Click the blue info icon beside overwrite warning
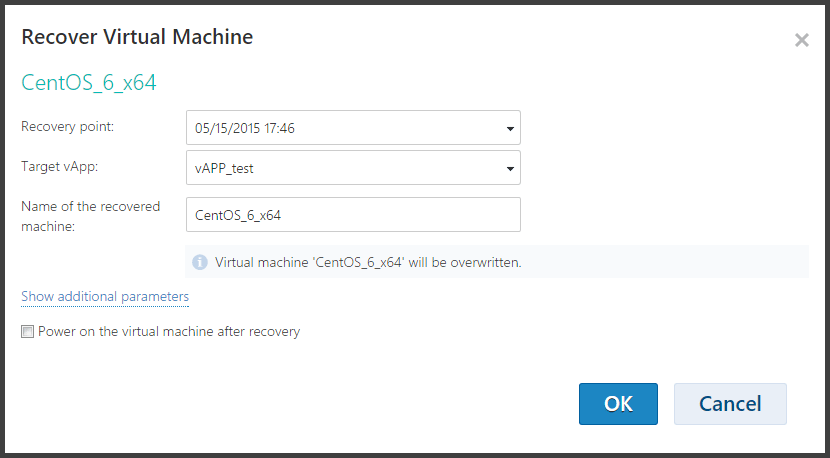The width and height of the screenshot is (830, 458). [x=200, y=262]
